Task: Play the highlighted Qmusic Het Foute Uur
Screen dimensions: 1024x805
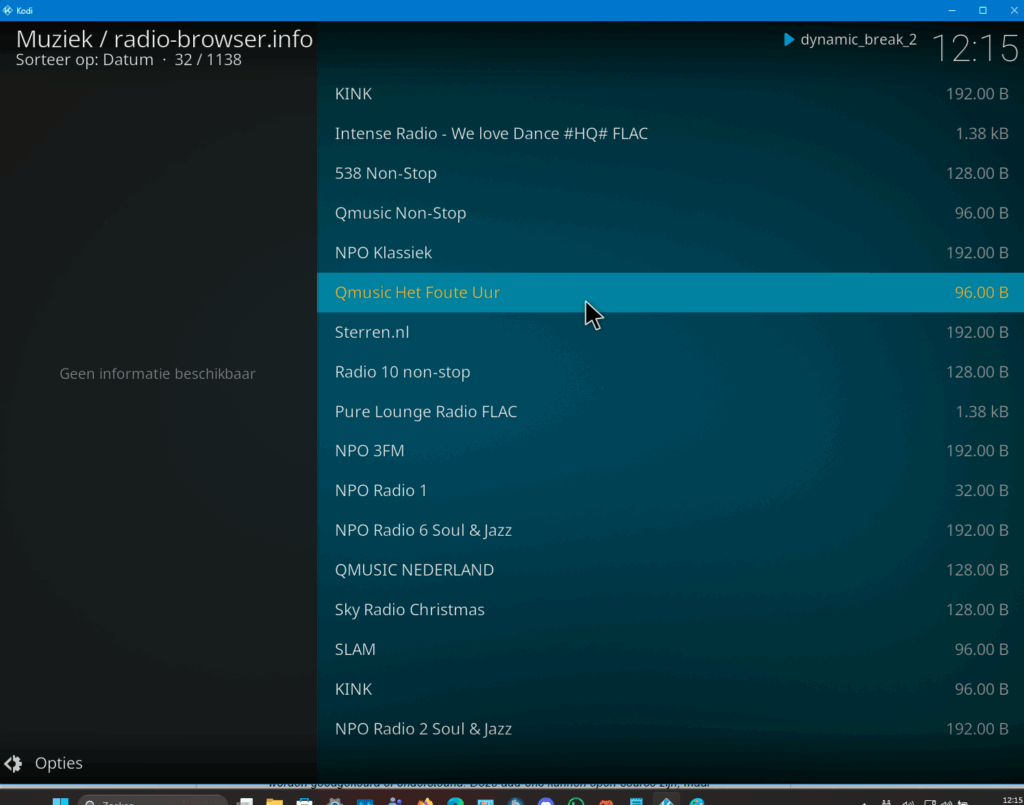Action: (x=417, y=293)
